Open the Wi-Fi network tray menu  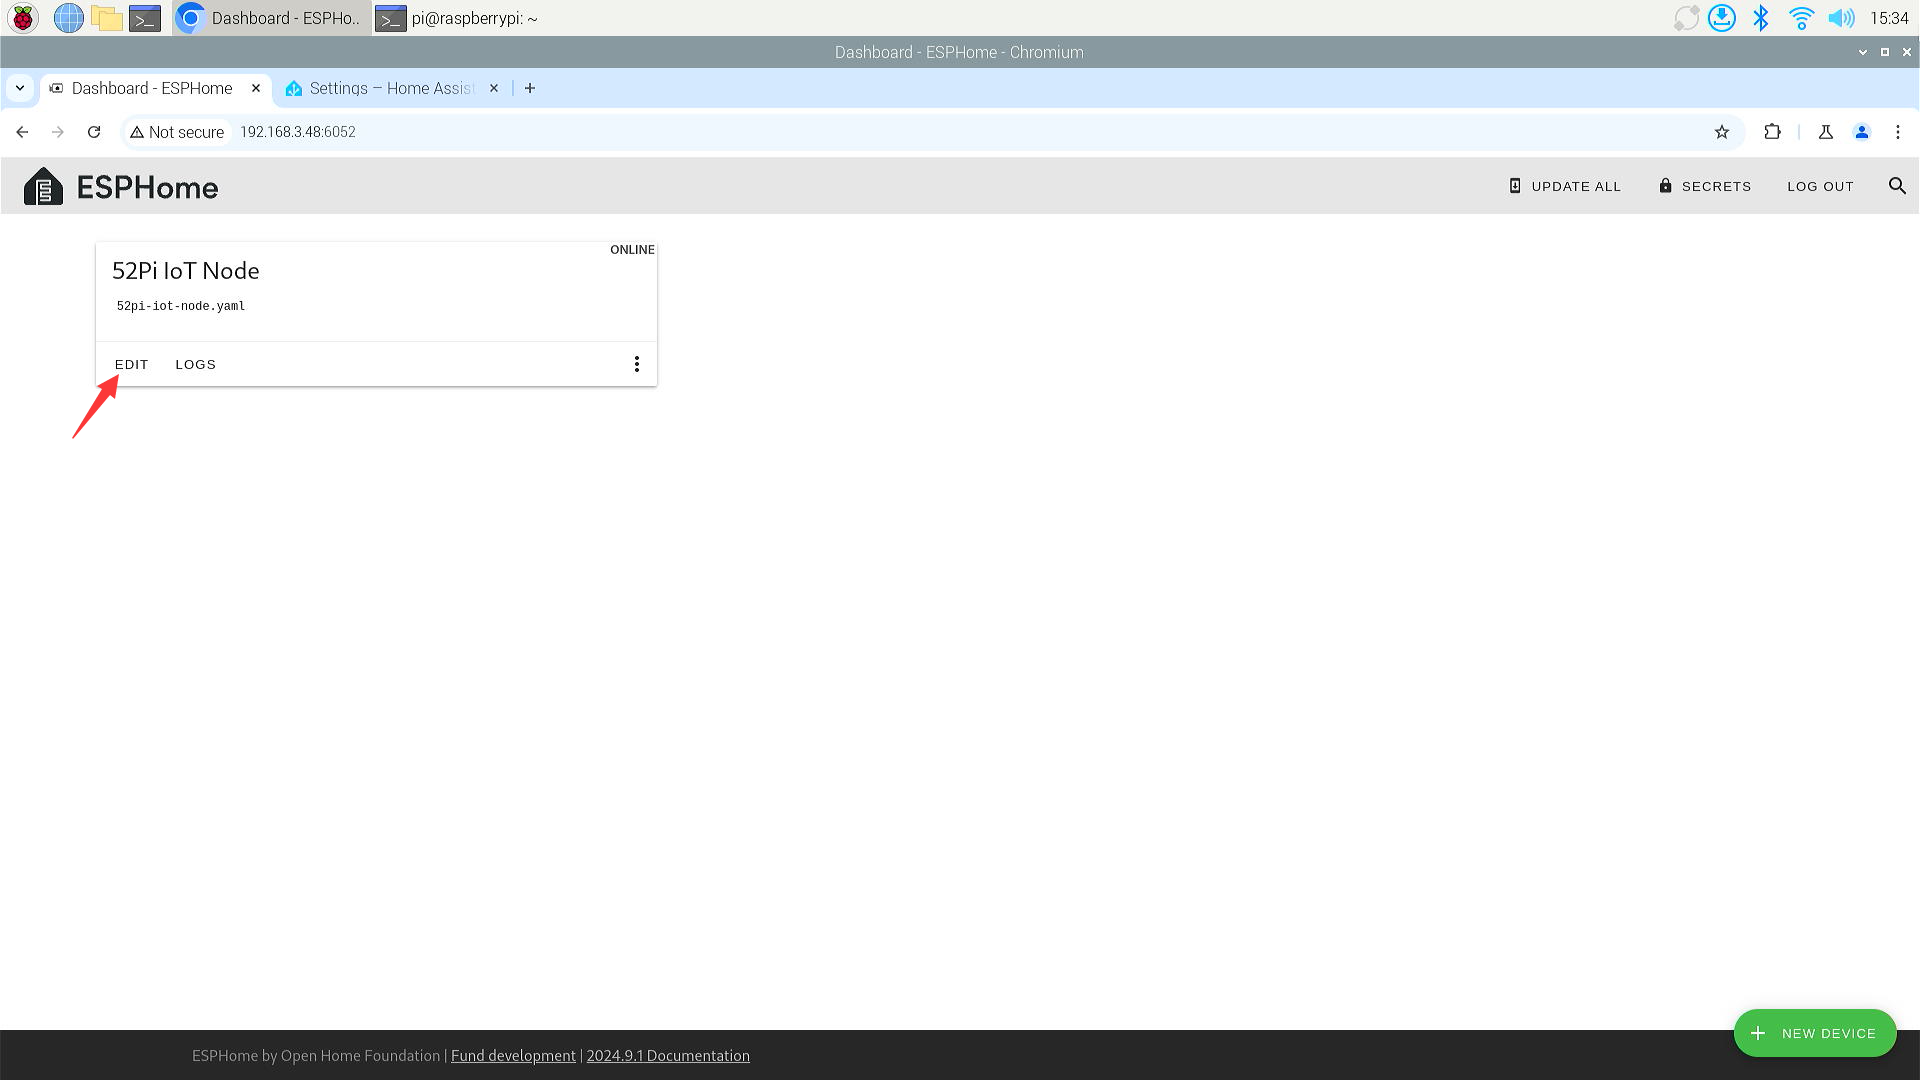[x=1801, y=18]
